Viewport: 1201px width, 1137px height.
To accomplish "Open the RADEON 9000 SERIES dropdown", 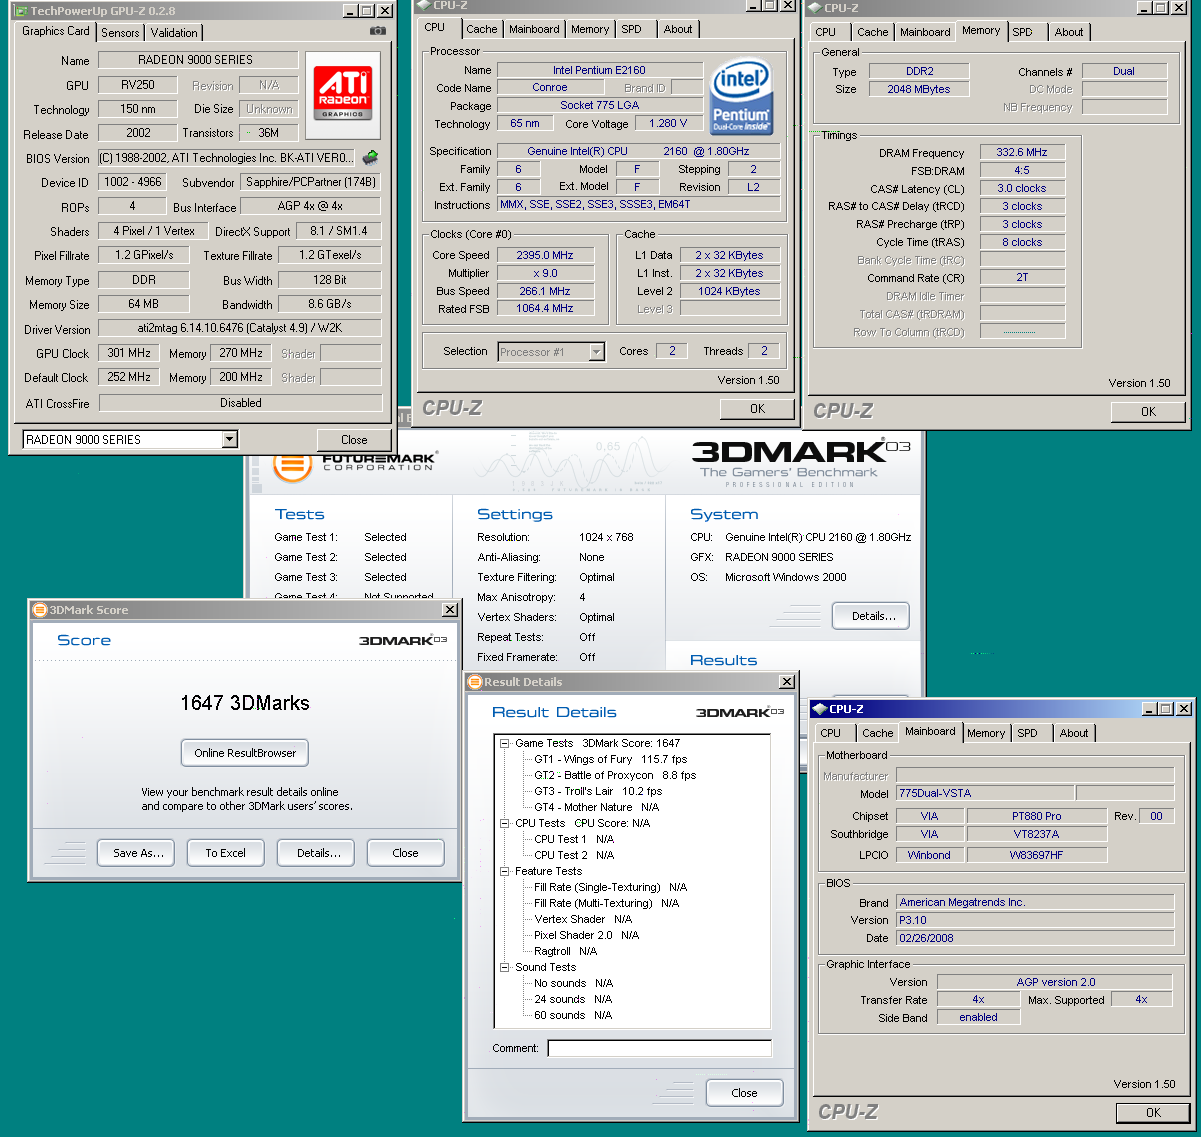I will coord(229,439).
